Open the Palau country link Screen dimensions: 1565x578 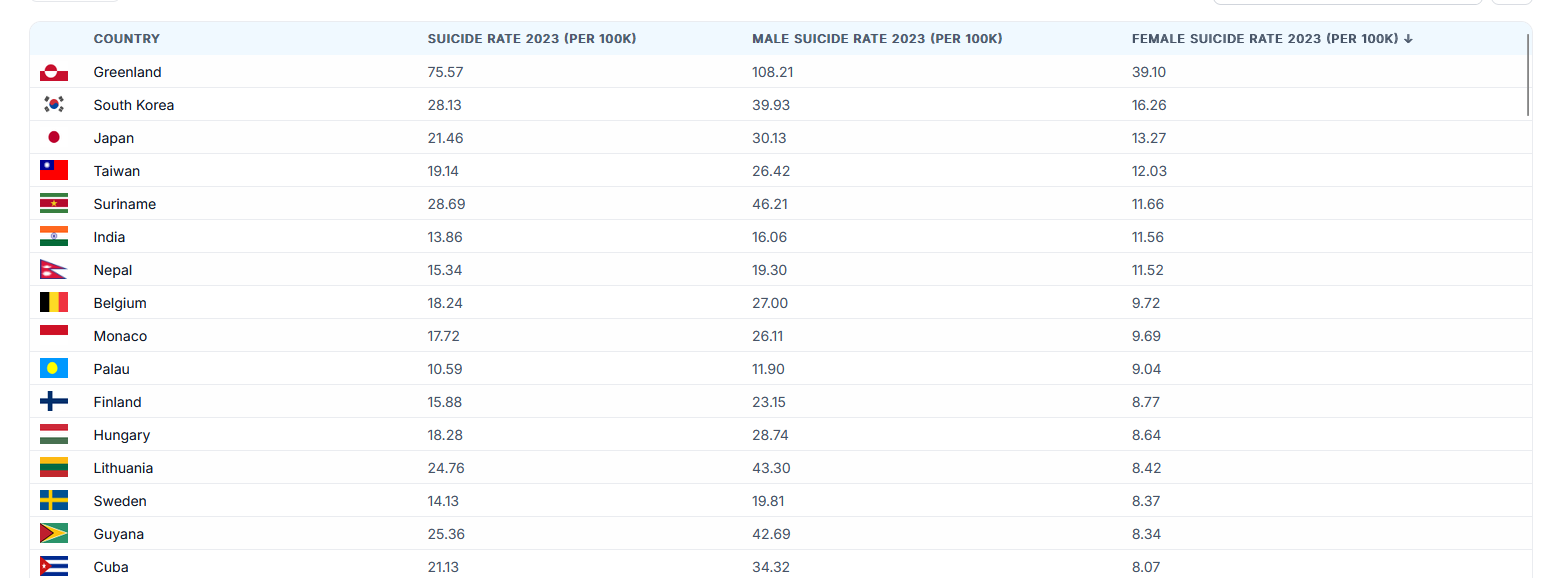[112, 369]
